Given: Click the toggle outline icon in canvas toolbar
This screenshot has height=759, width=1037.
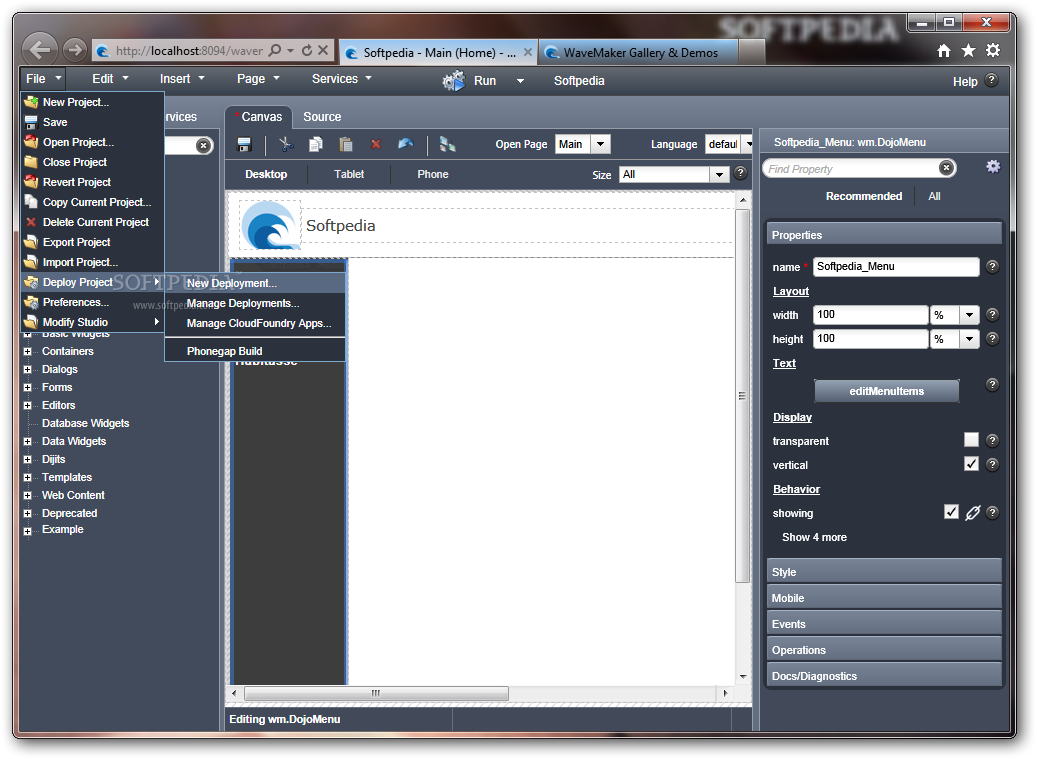Looking at the screenshot, I should click(448, 144).
